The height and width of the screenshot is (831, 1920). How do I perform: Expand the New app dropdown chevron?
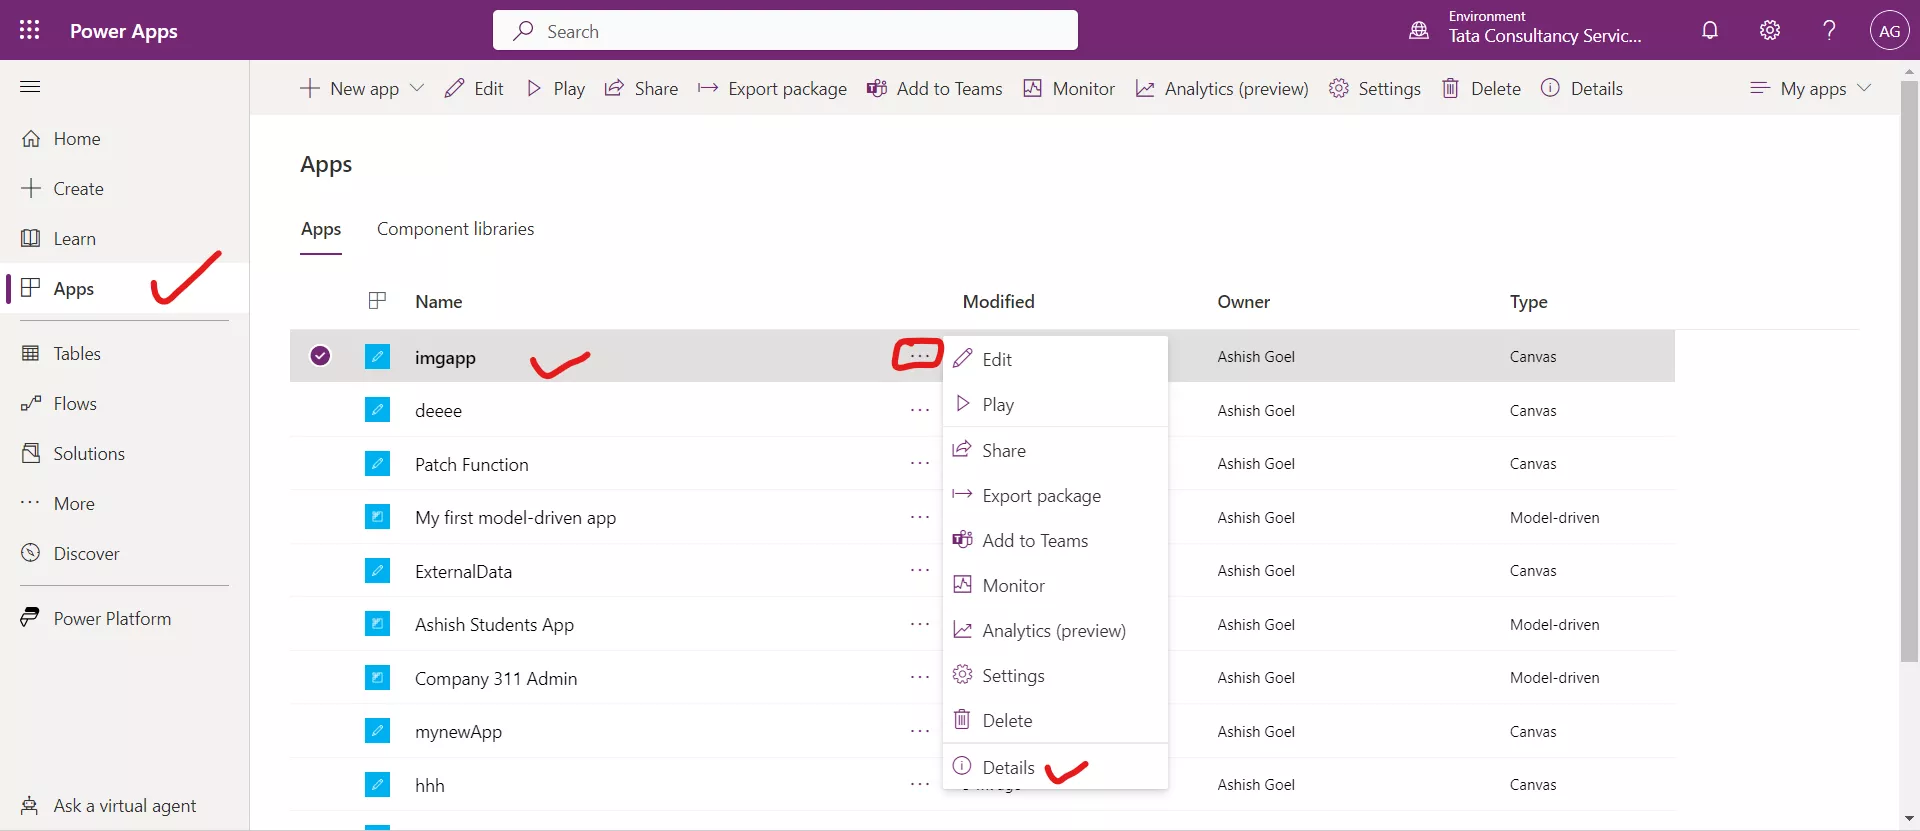pyautogui.click(x=417, y=88)
